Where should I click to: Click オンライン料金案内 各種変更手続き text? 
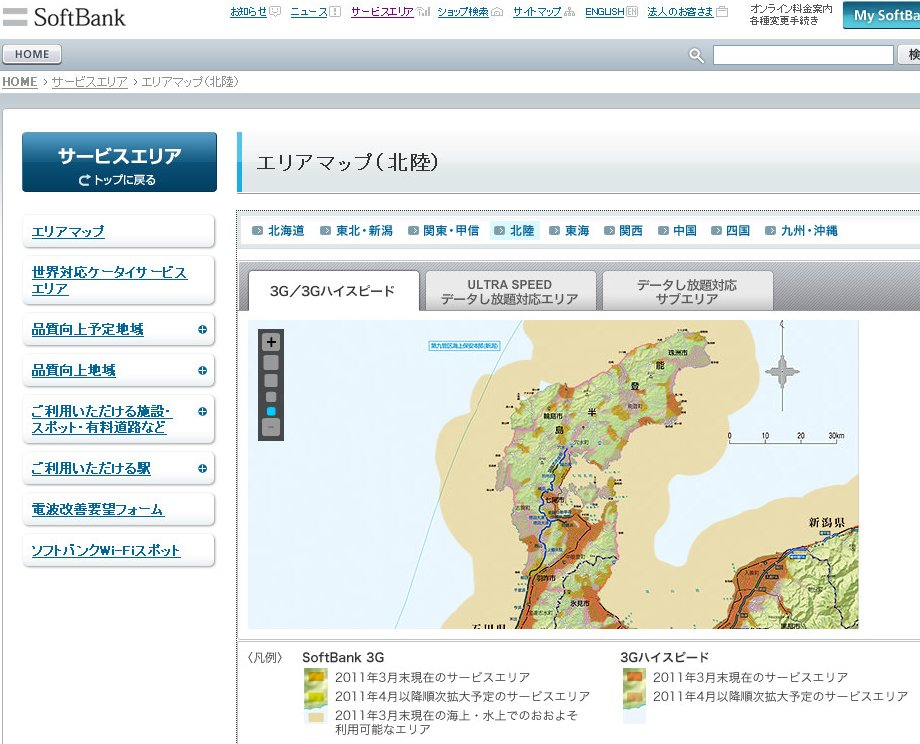791,15
